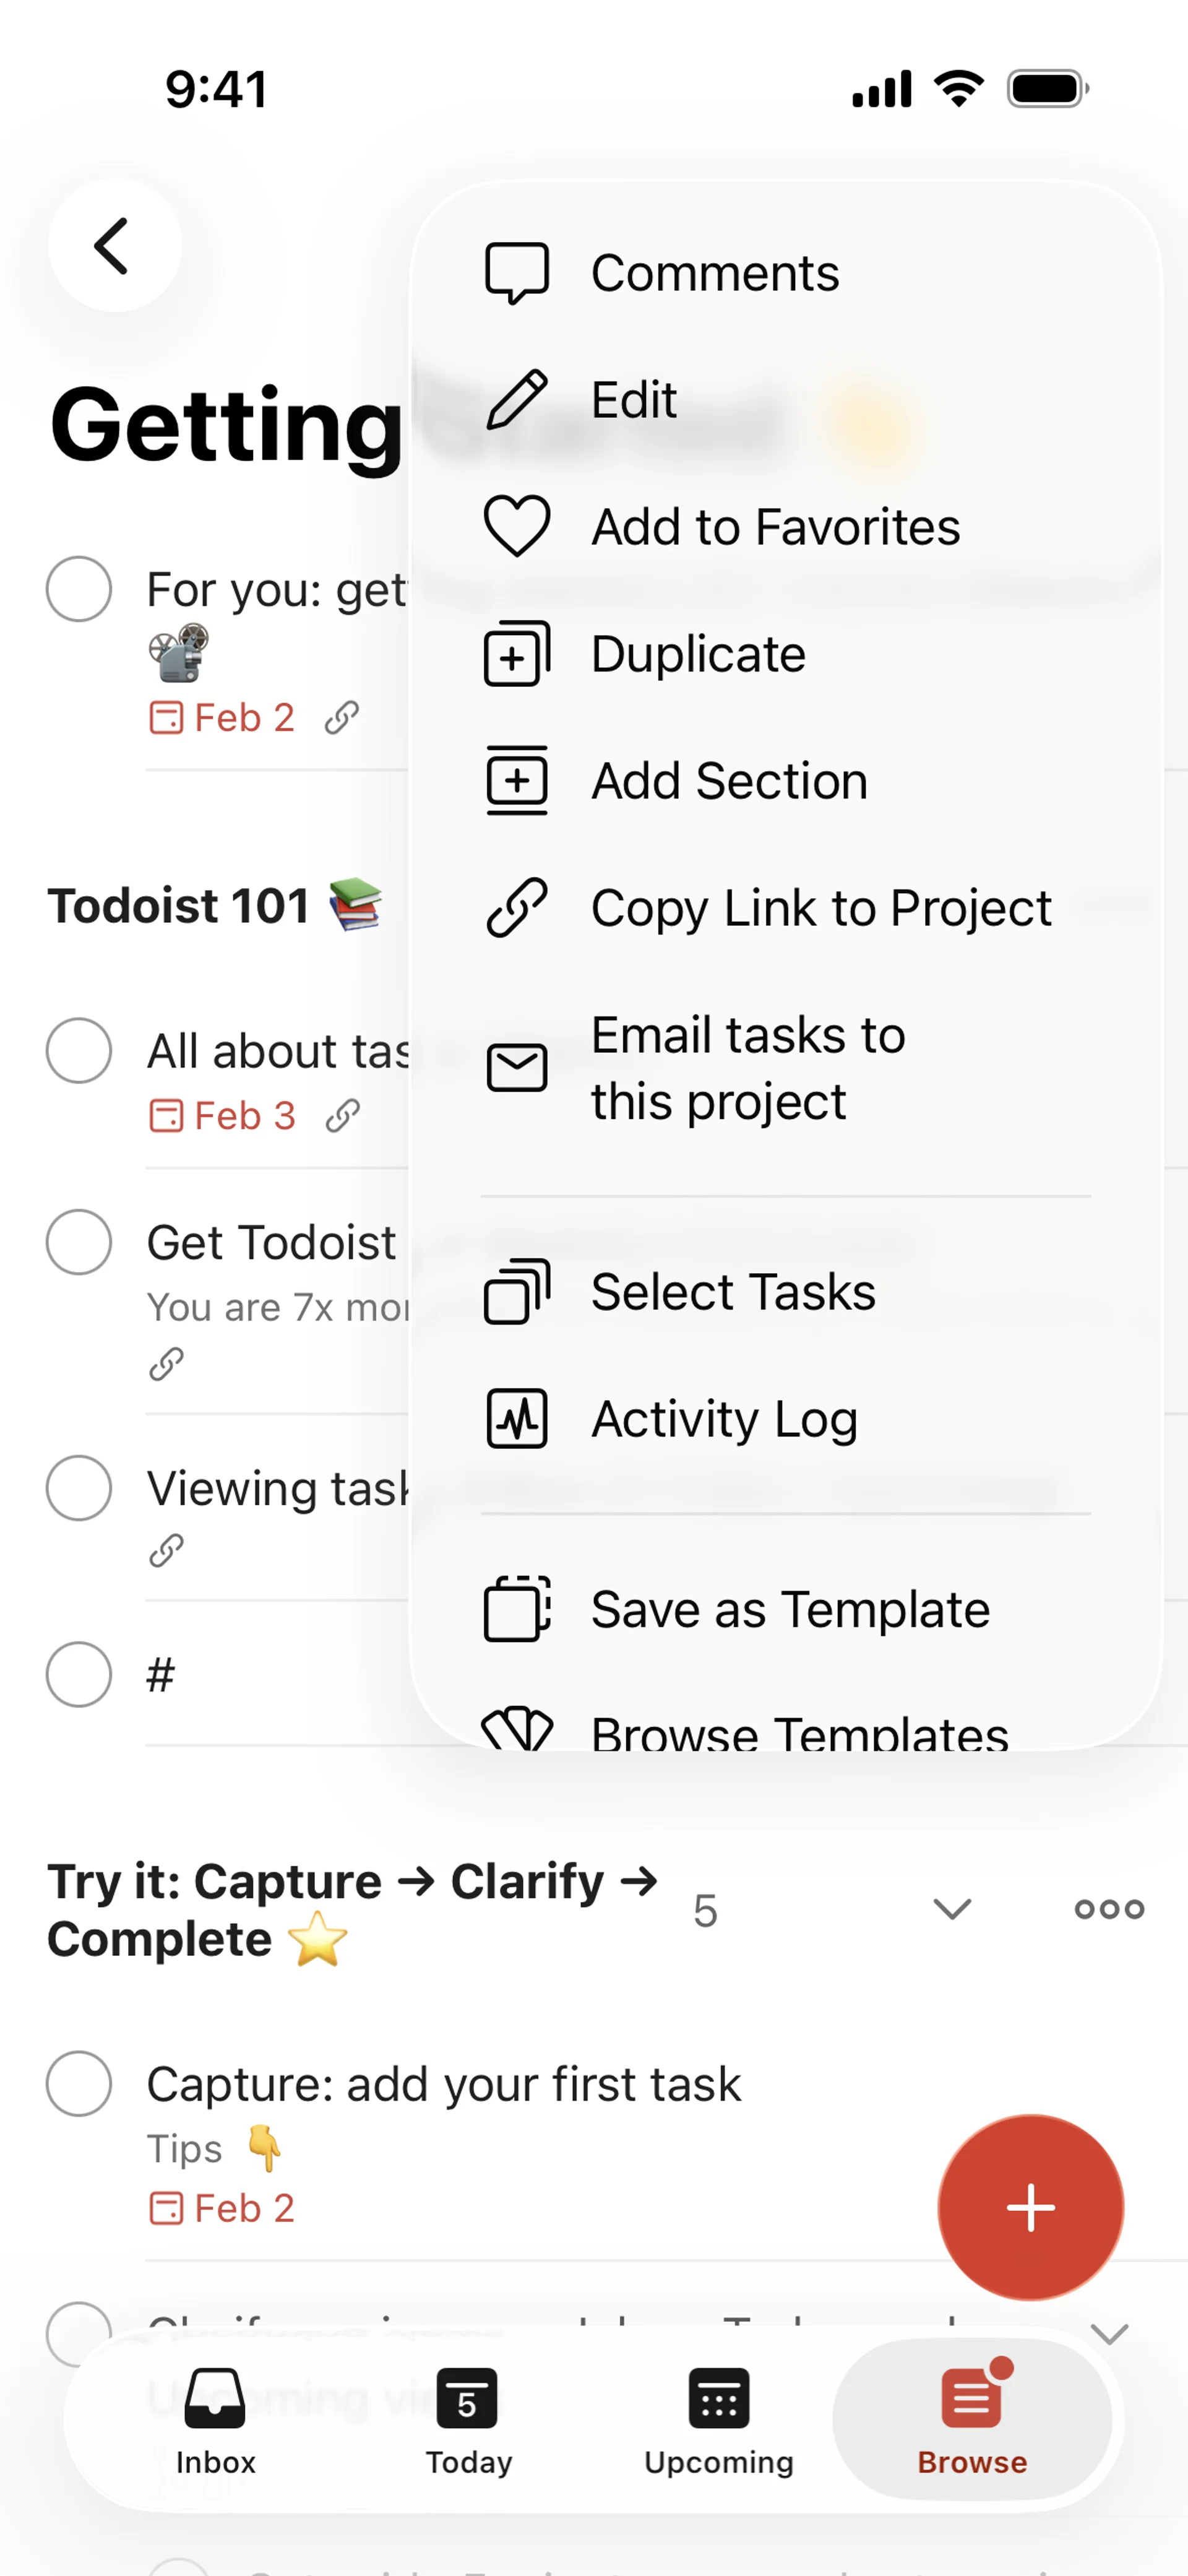The width and height of the screenshot is (1188, 2576).
Task: Check off the 'All about tasks' task
Action: 79,1050
